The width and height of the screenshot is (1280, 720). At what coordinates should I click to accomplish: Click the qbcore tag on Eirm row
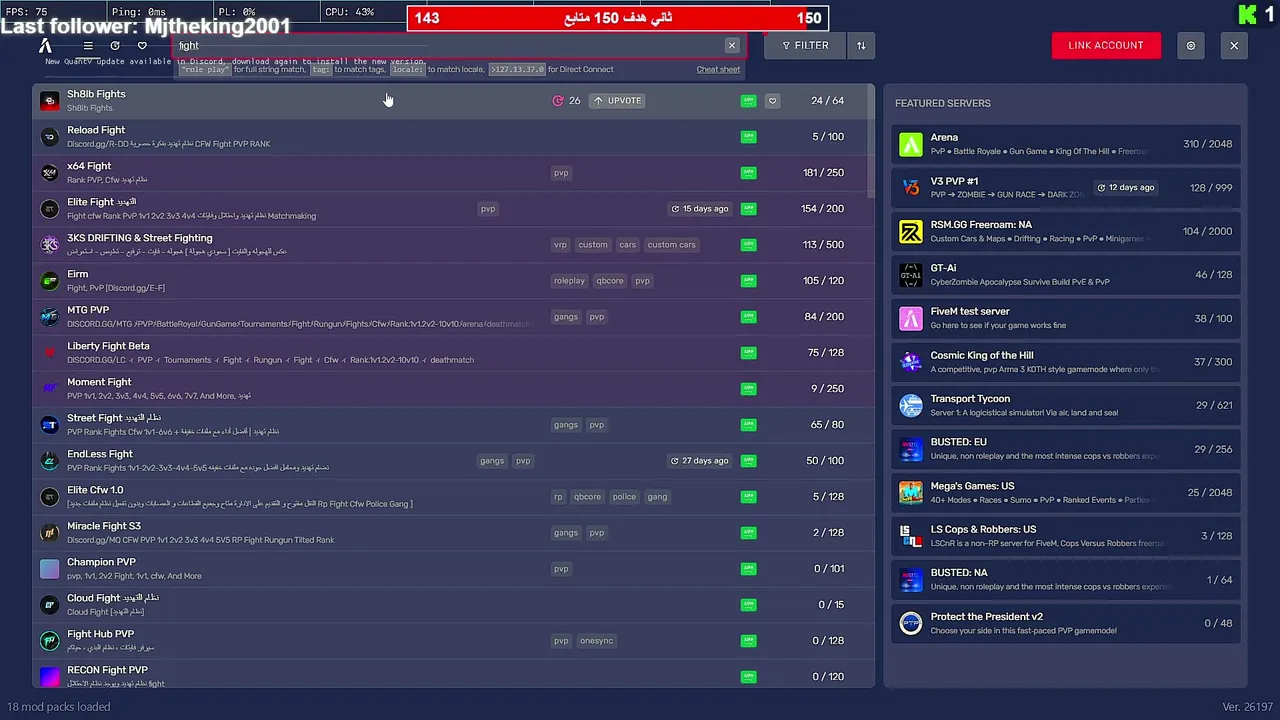pos(610,281)
